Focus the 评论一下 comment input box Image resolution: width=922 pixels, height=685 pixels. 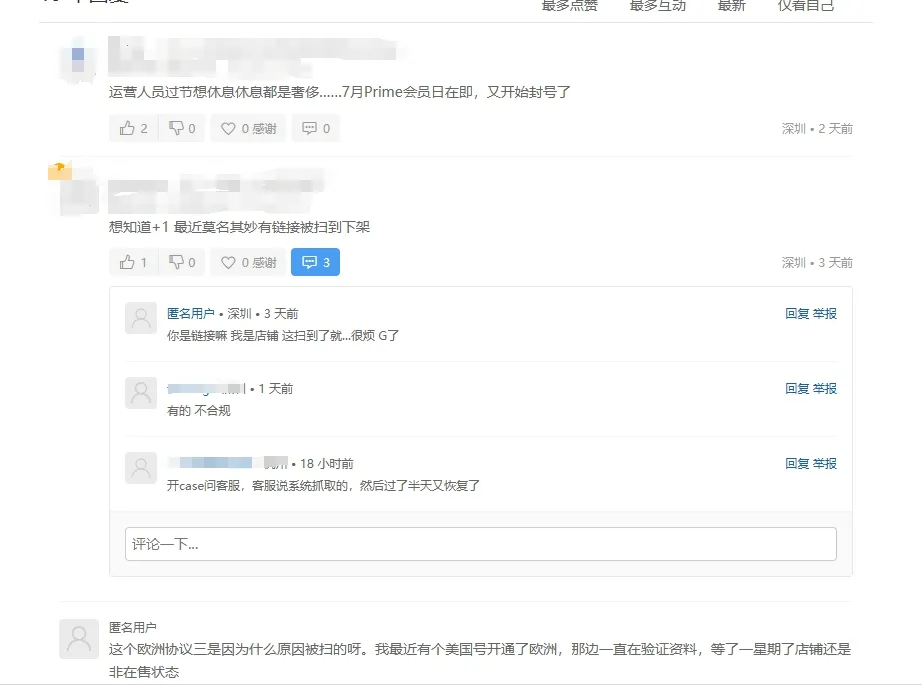[x=480, y=544]
